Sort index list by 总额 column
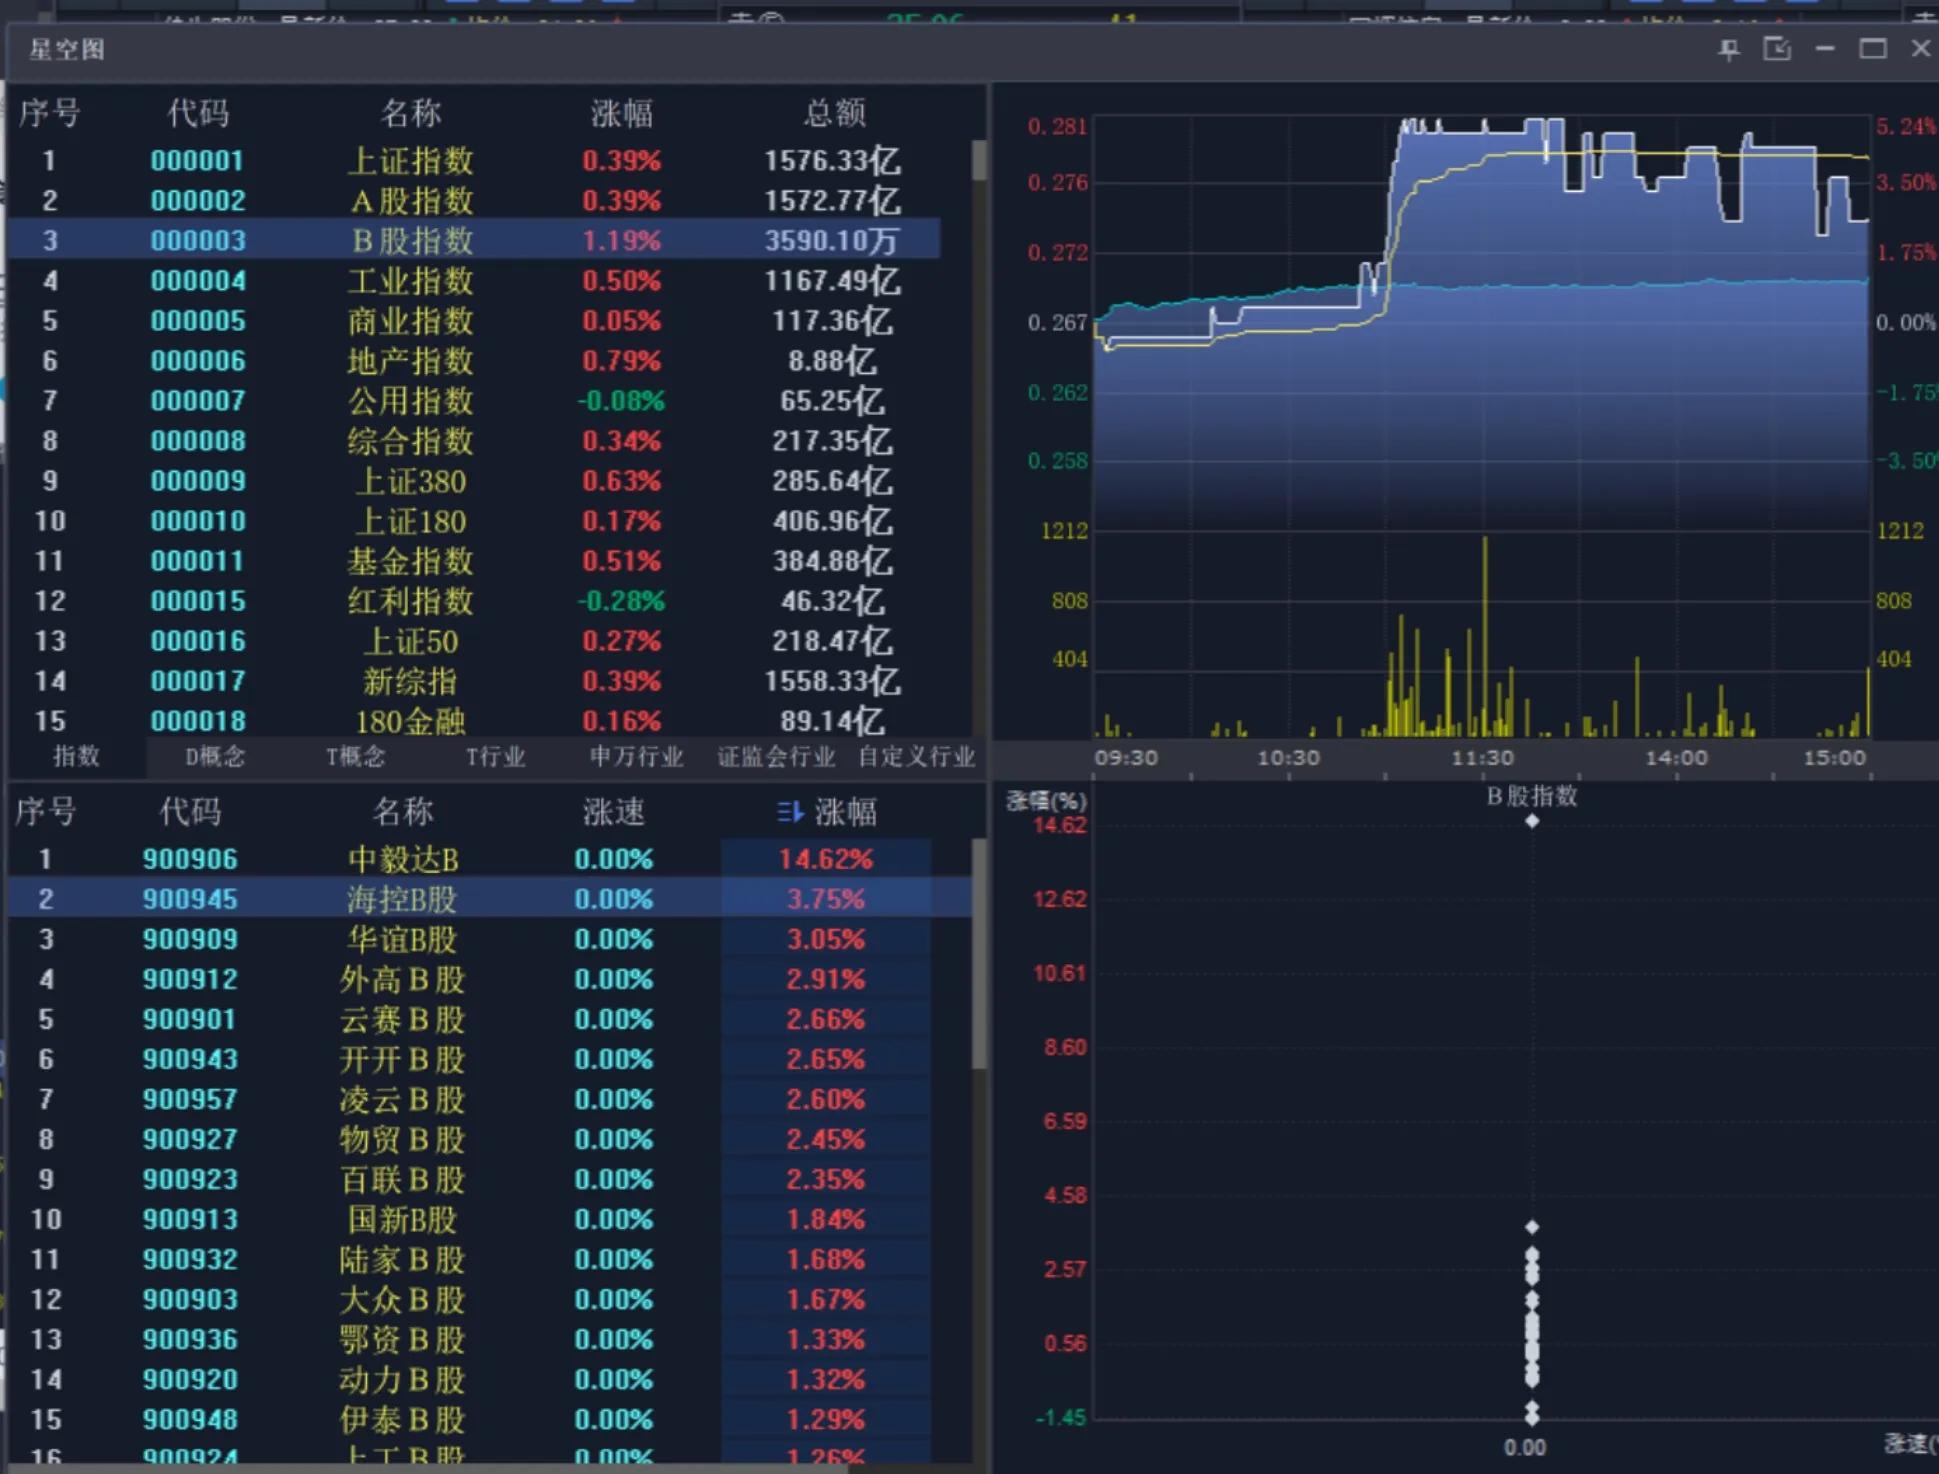Screen dimensions: 1939x1474 [833, 113]
